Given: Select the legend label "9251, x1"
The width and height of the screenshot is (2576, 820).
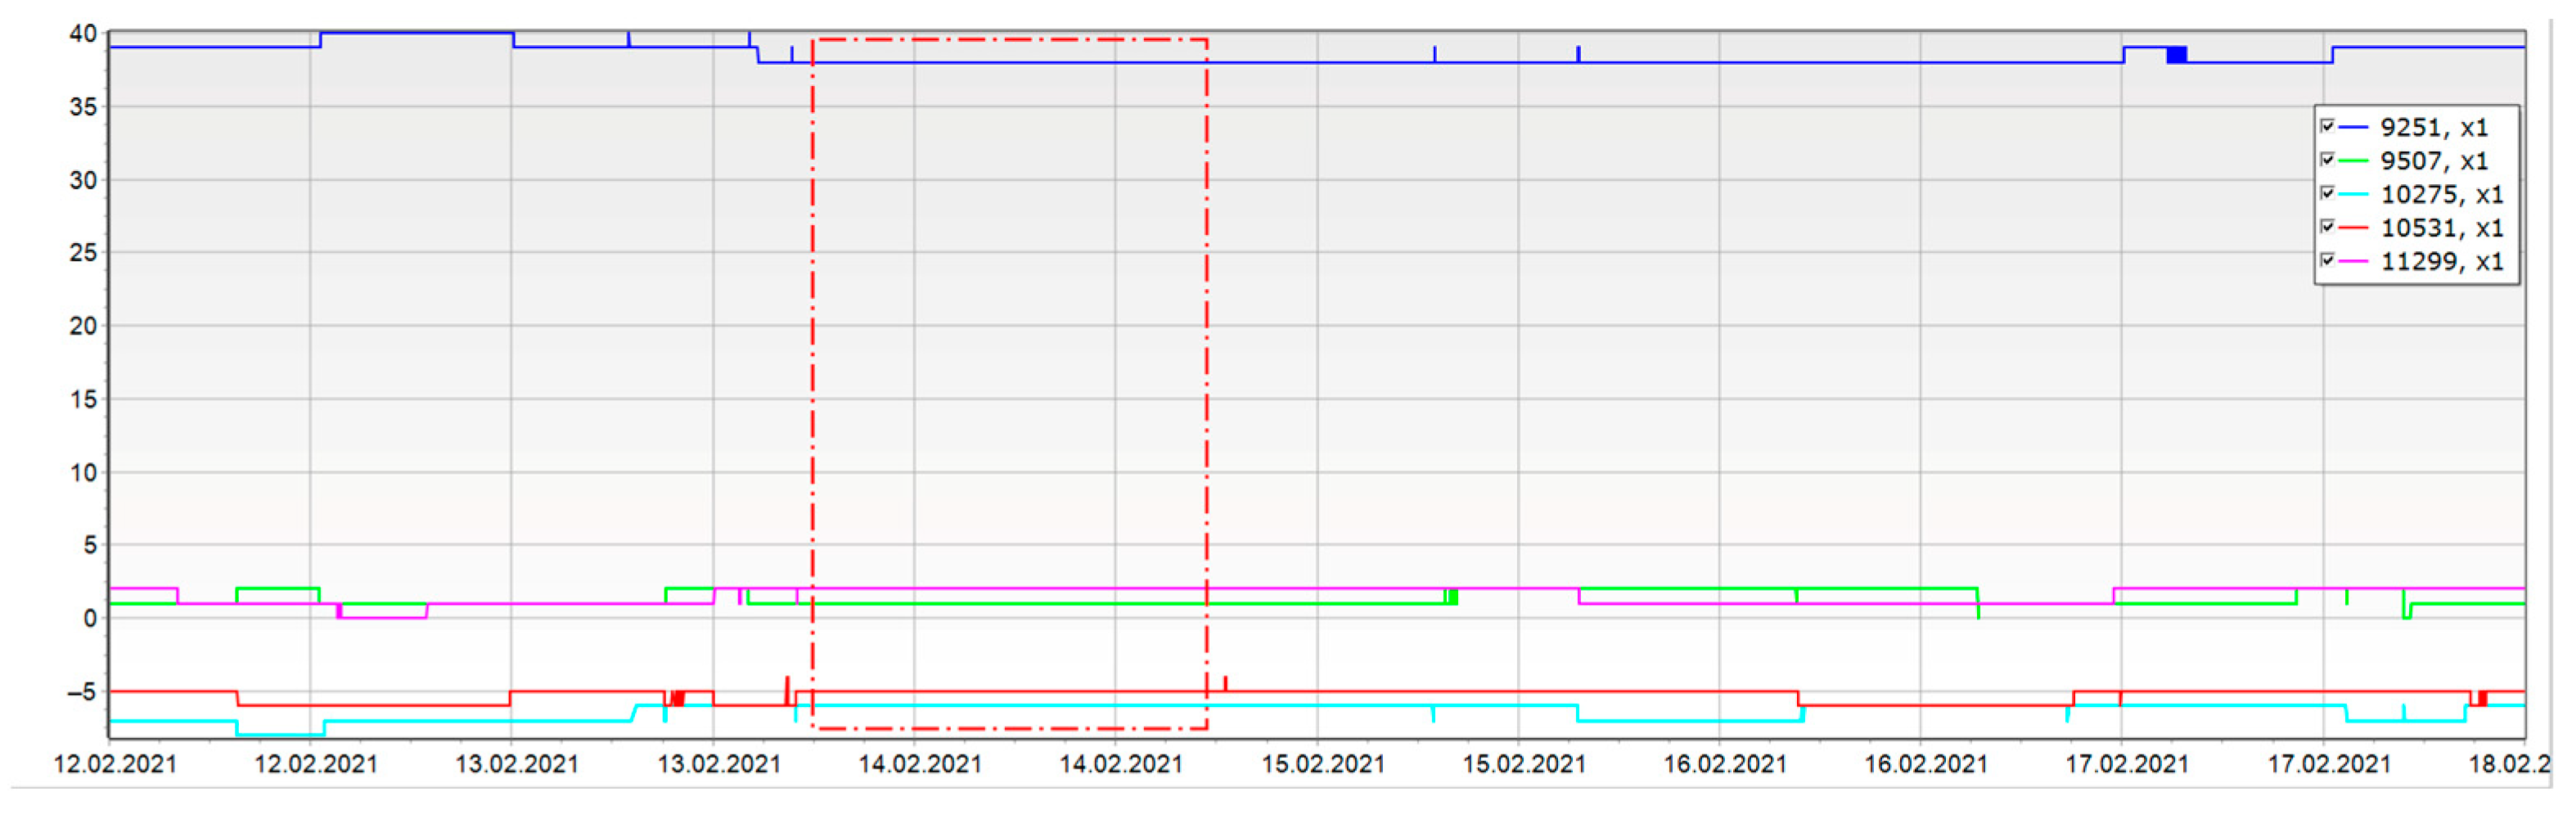Looking at the screenshot, I should (2434, 128).
